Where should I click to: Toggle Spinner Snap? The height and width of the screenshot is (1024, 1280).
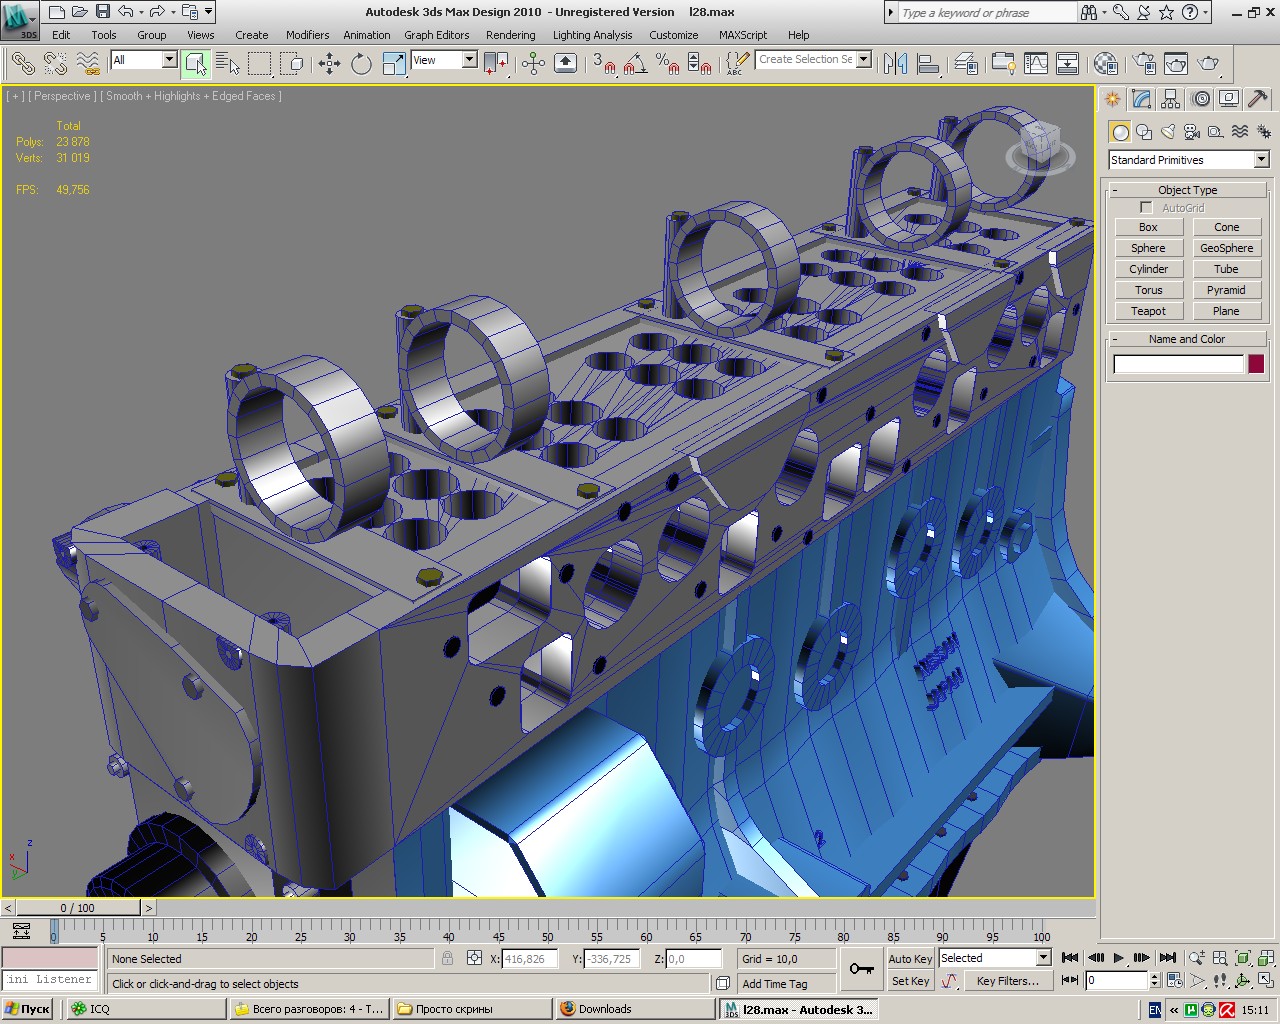pyautogui.click(x=700, y=64)
